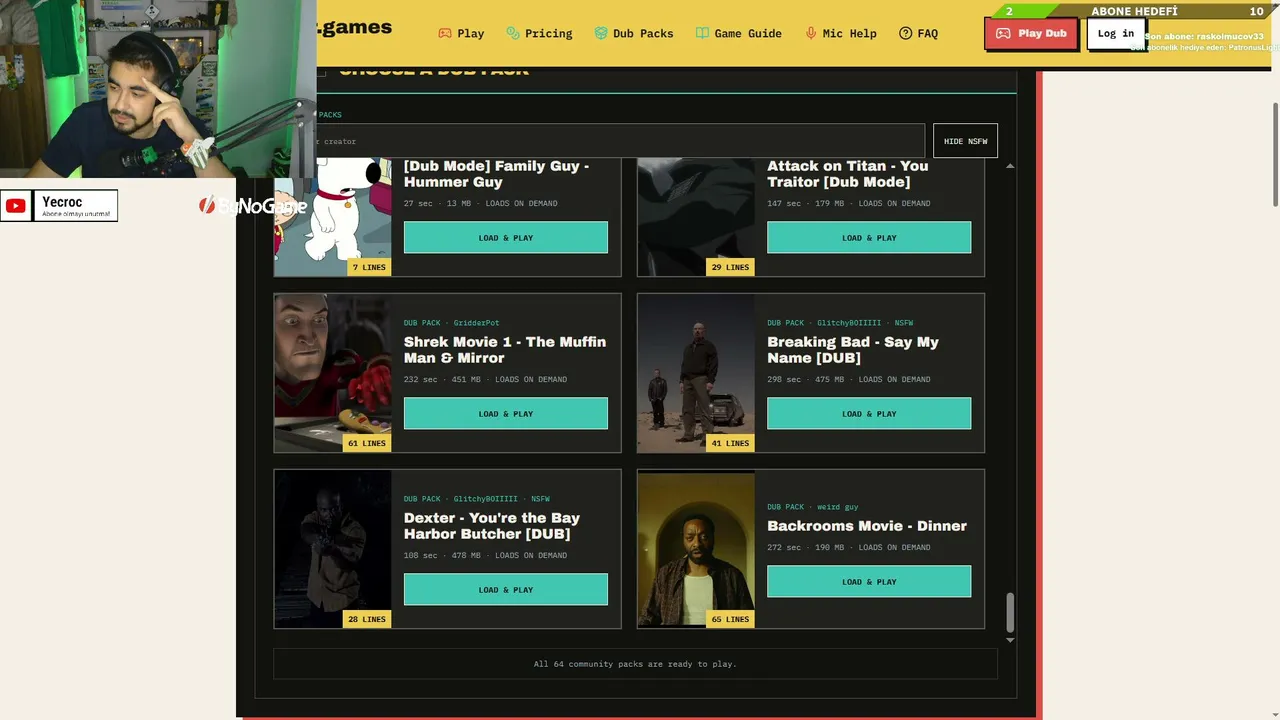Screen dimensions: 1280x720
Task: Load & Play the Dexter Bay Harbor Butcher pack
Action: [x=506, y=590]
